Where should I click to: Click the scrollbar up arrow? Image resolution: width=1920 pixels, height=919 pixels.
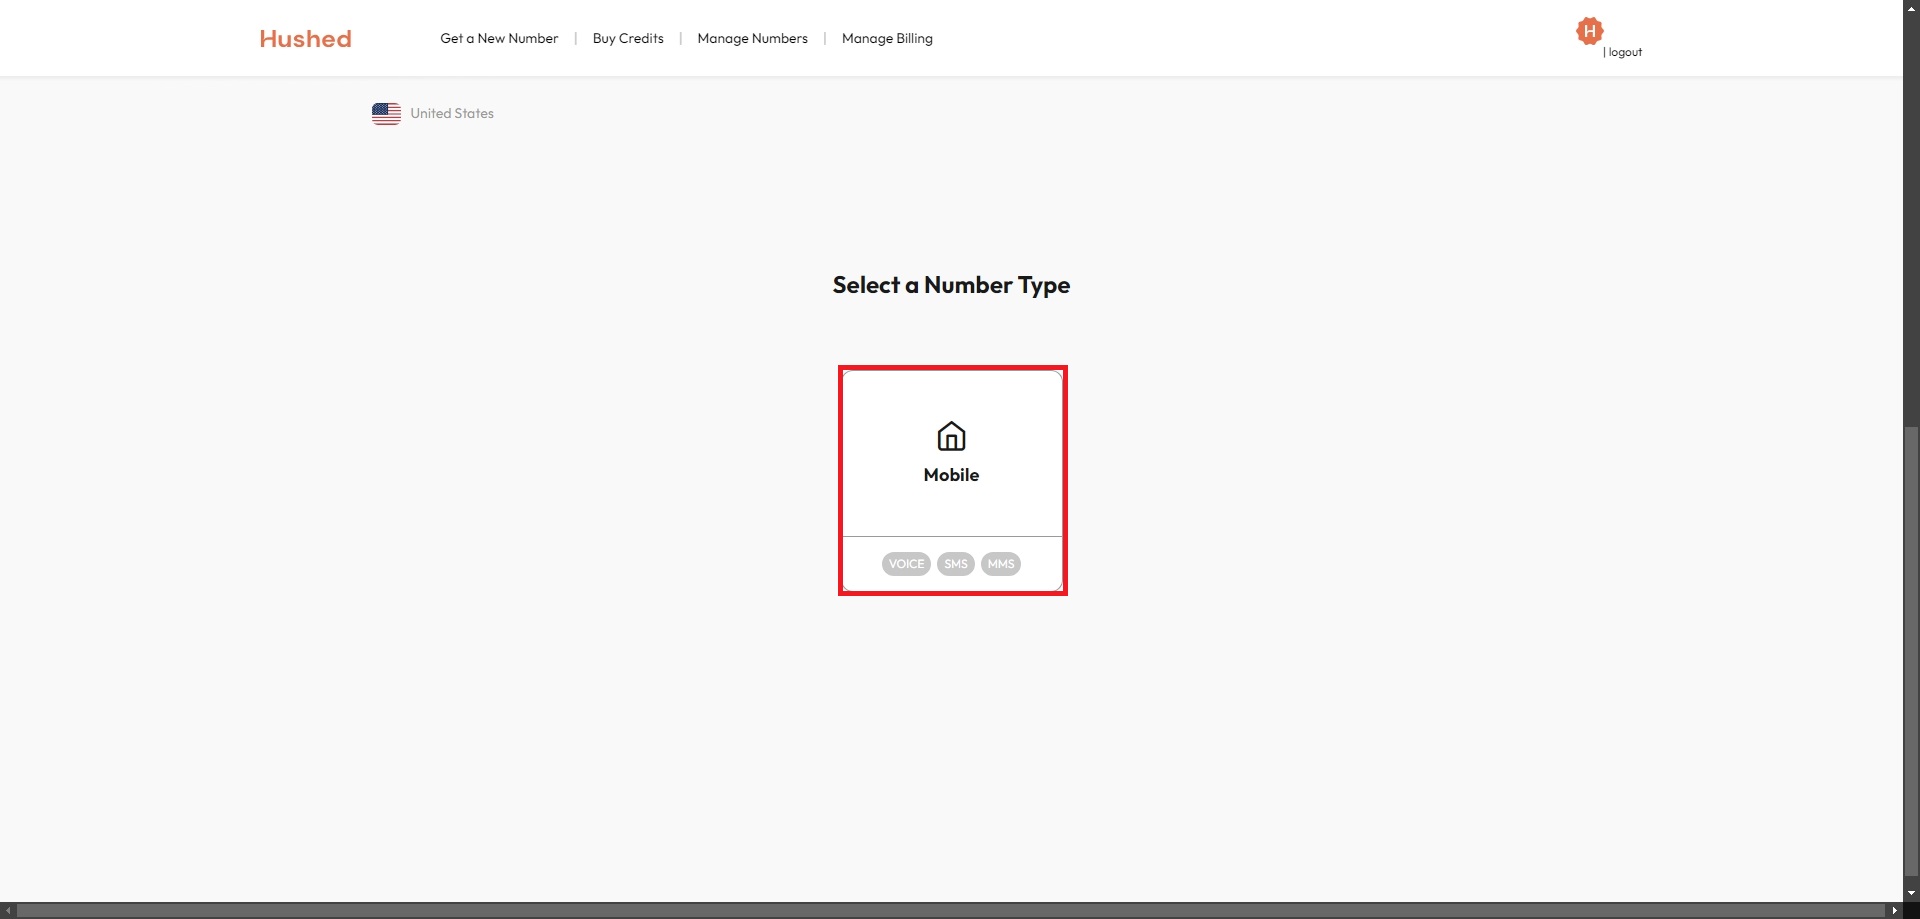1911,8
